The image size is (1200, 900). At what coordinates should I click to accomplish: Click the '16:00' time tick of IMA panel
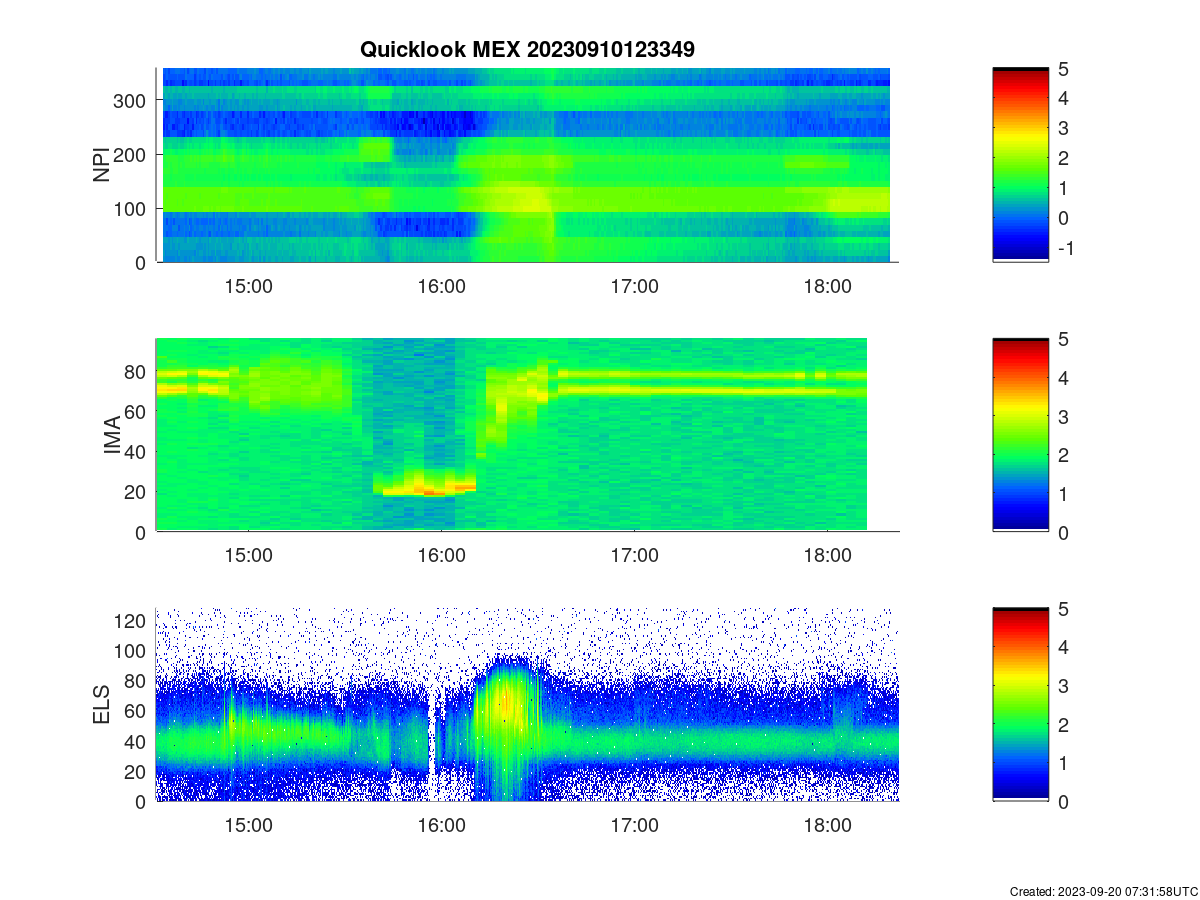pyautogui.click(x=442, y=556)
